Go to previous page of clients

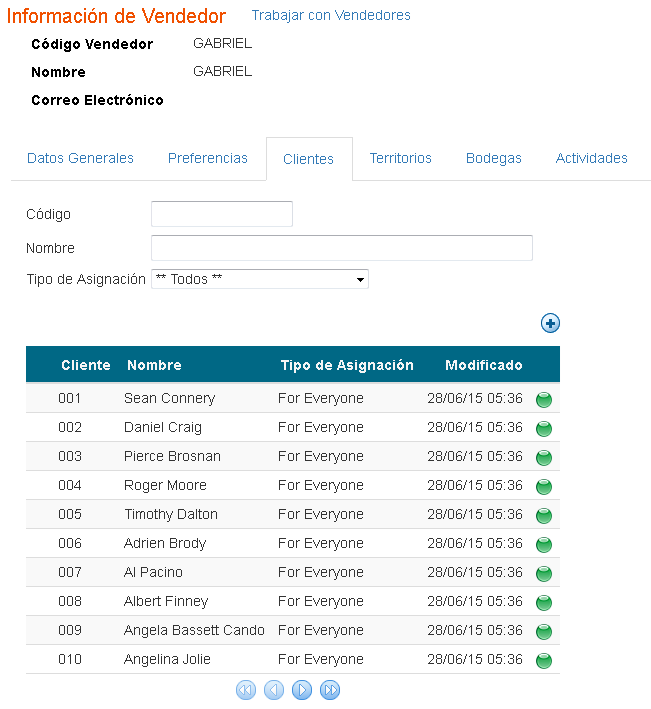pyautogui.click(x=274, y=690)
